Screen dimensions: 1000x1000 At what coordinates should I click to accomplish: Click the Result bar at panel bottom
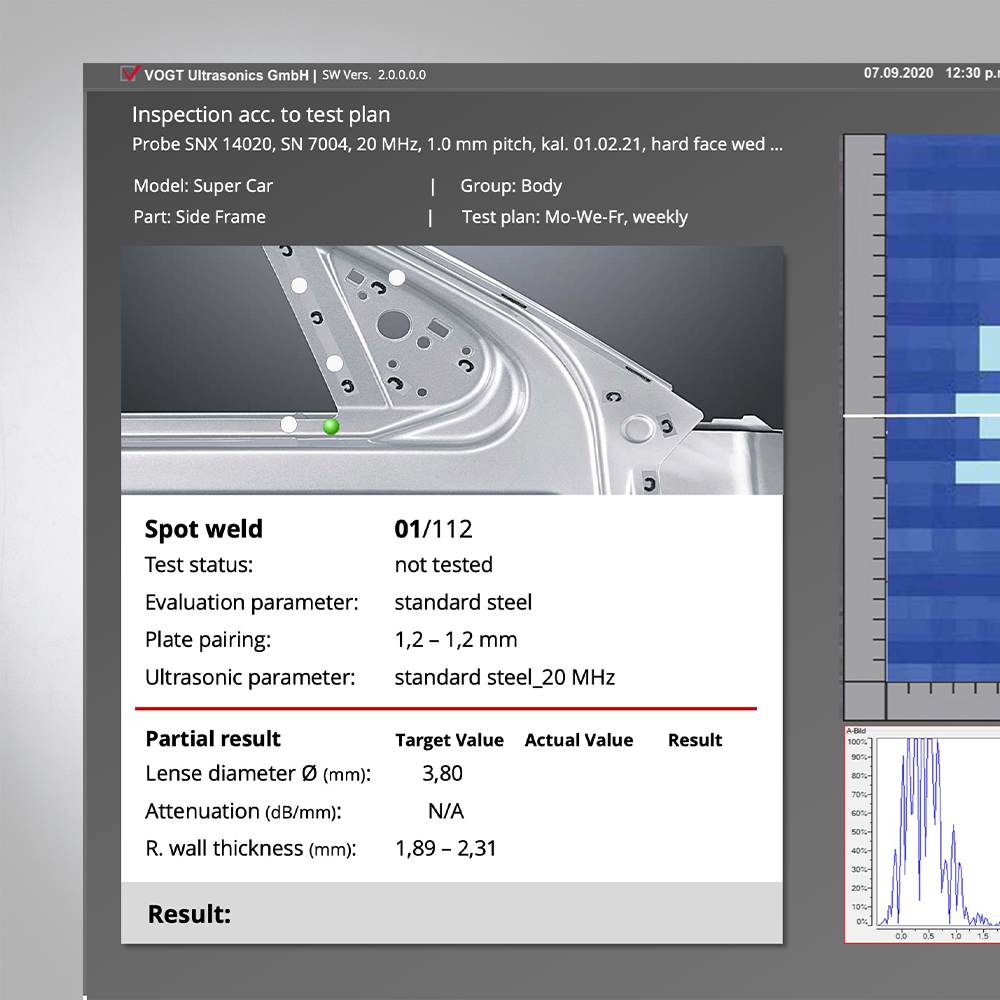(451, 913)
